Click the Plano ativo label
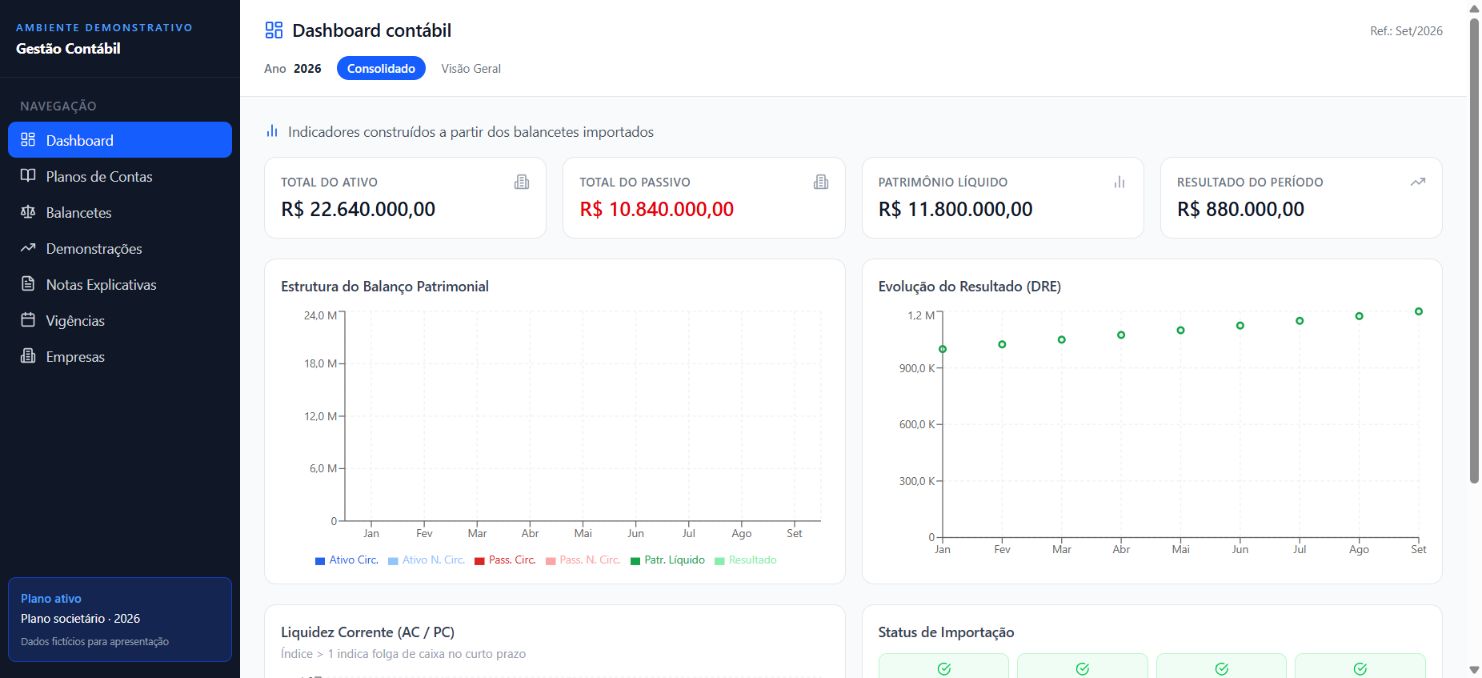 51,598
